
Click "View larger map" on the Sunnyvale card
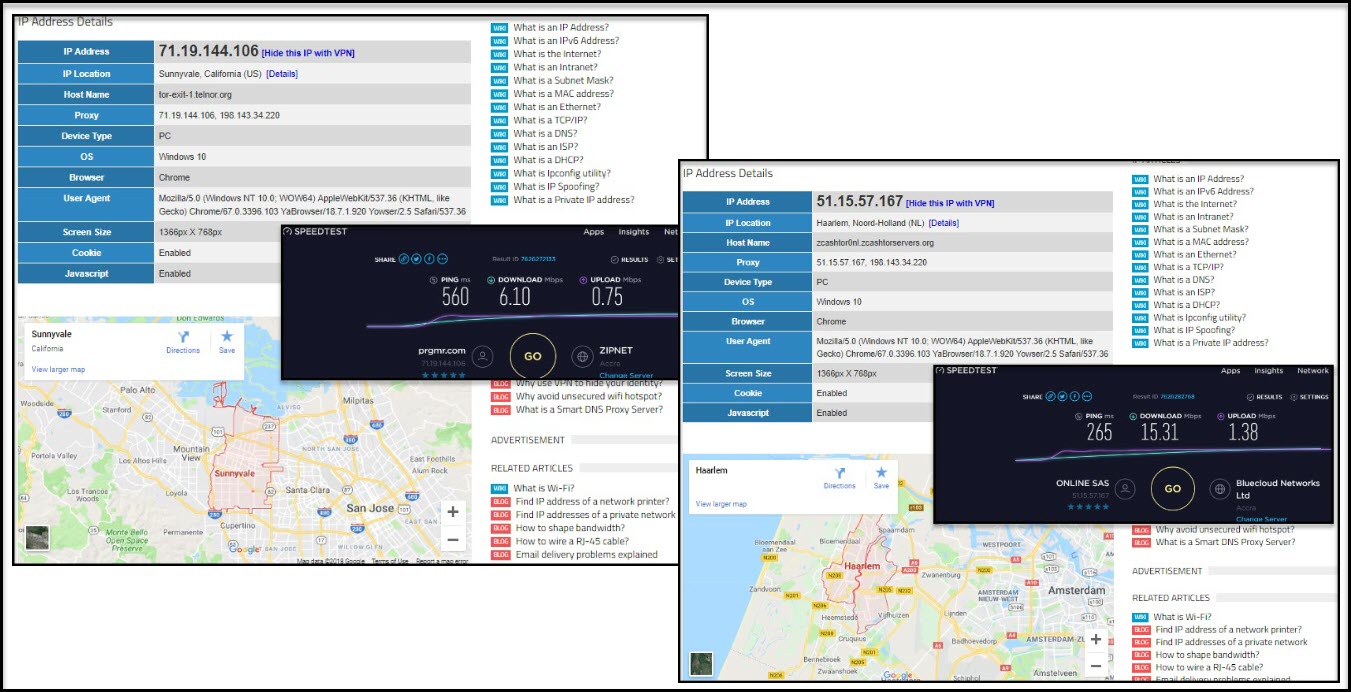58,369
